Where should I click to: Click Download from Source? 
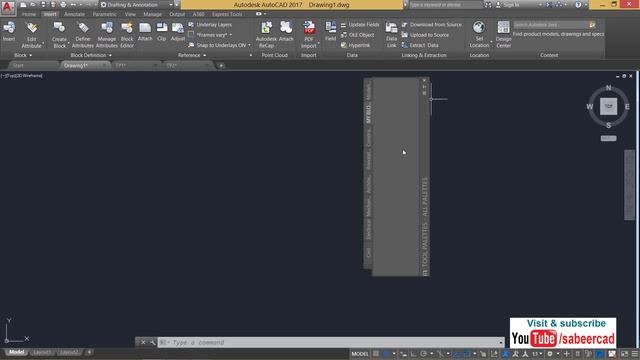pyautogui.click(x=431, y=24)
